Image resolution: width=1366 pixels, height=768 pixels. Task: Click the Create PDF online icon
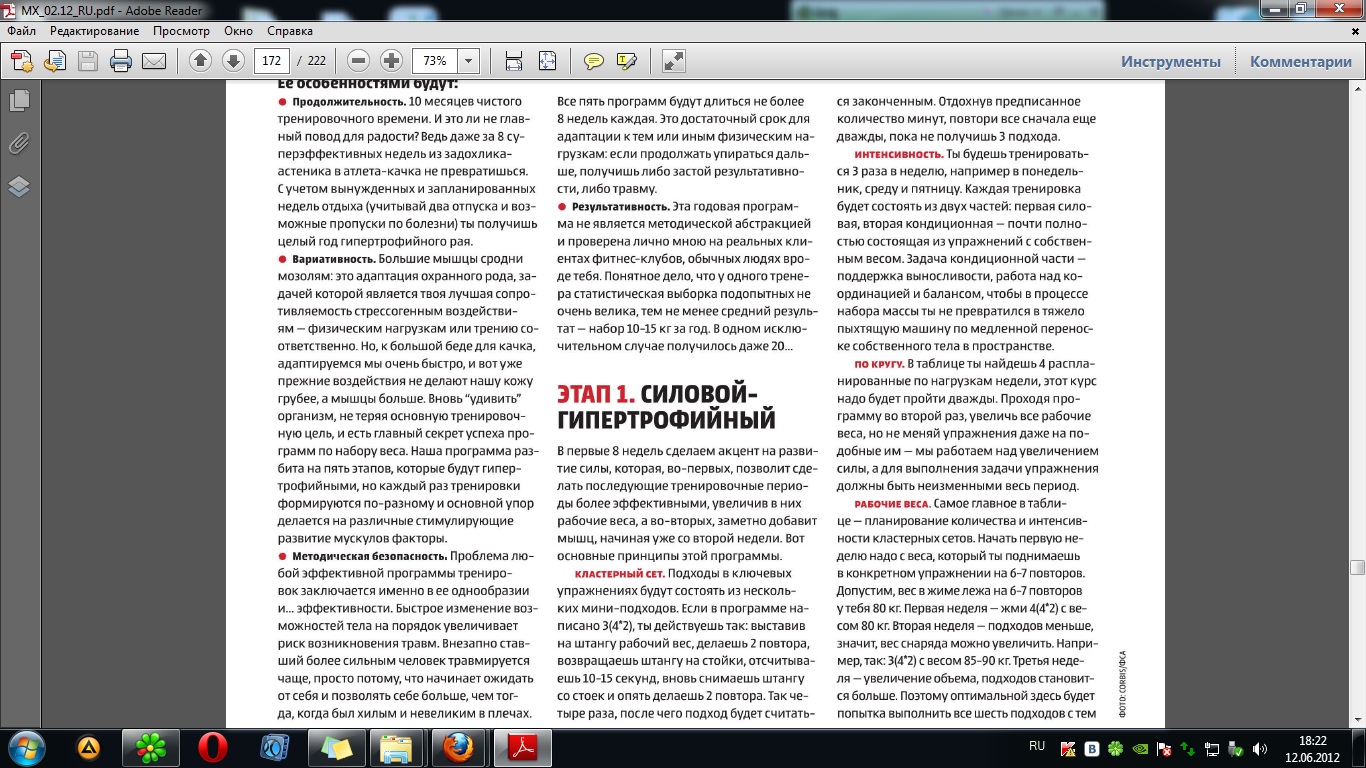click(x=22, y=61)
